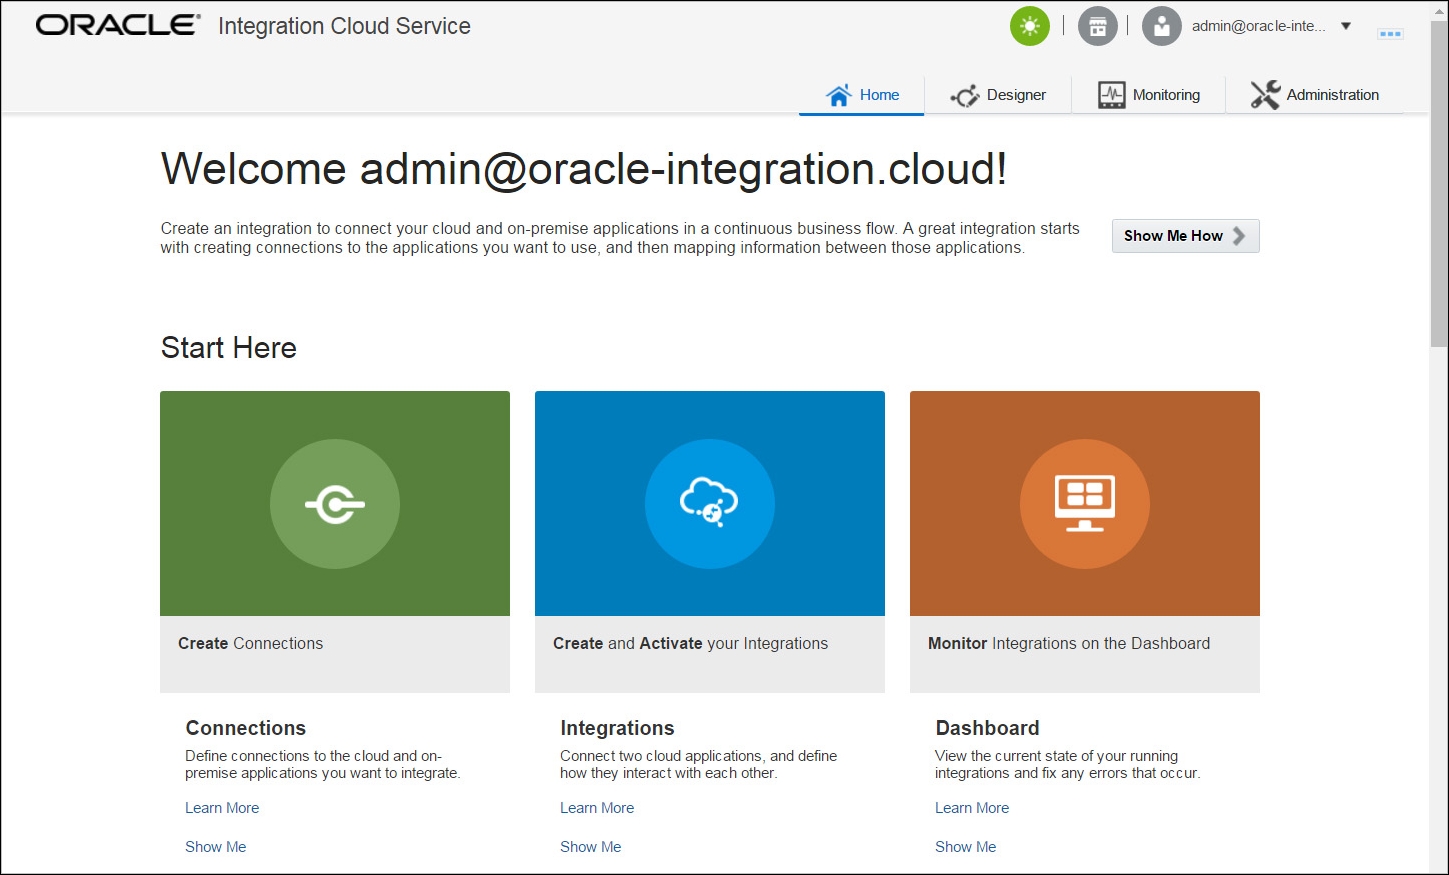Image resolution: width=1449 pixels, height=875 pixels.
Task: Click the green Connections plug icon
Action: 335,504
